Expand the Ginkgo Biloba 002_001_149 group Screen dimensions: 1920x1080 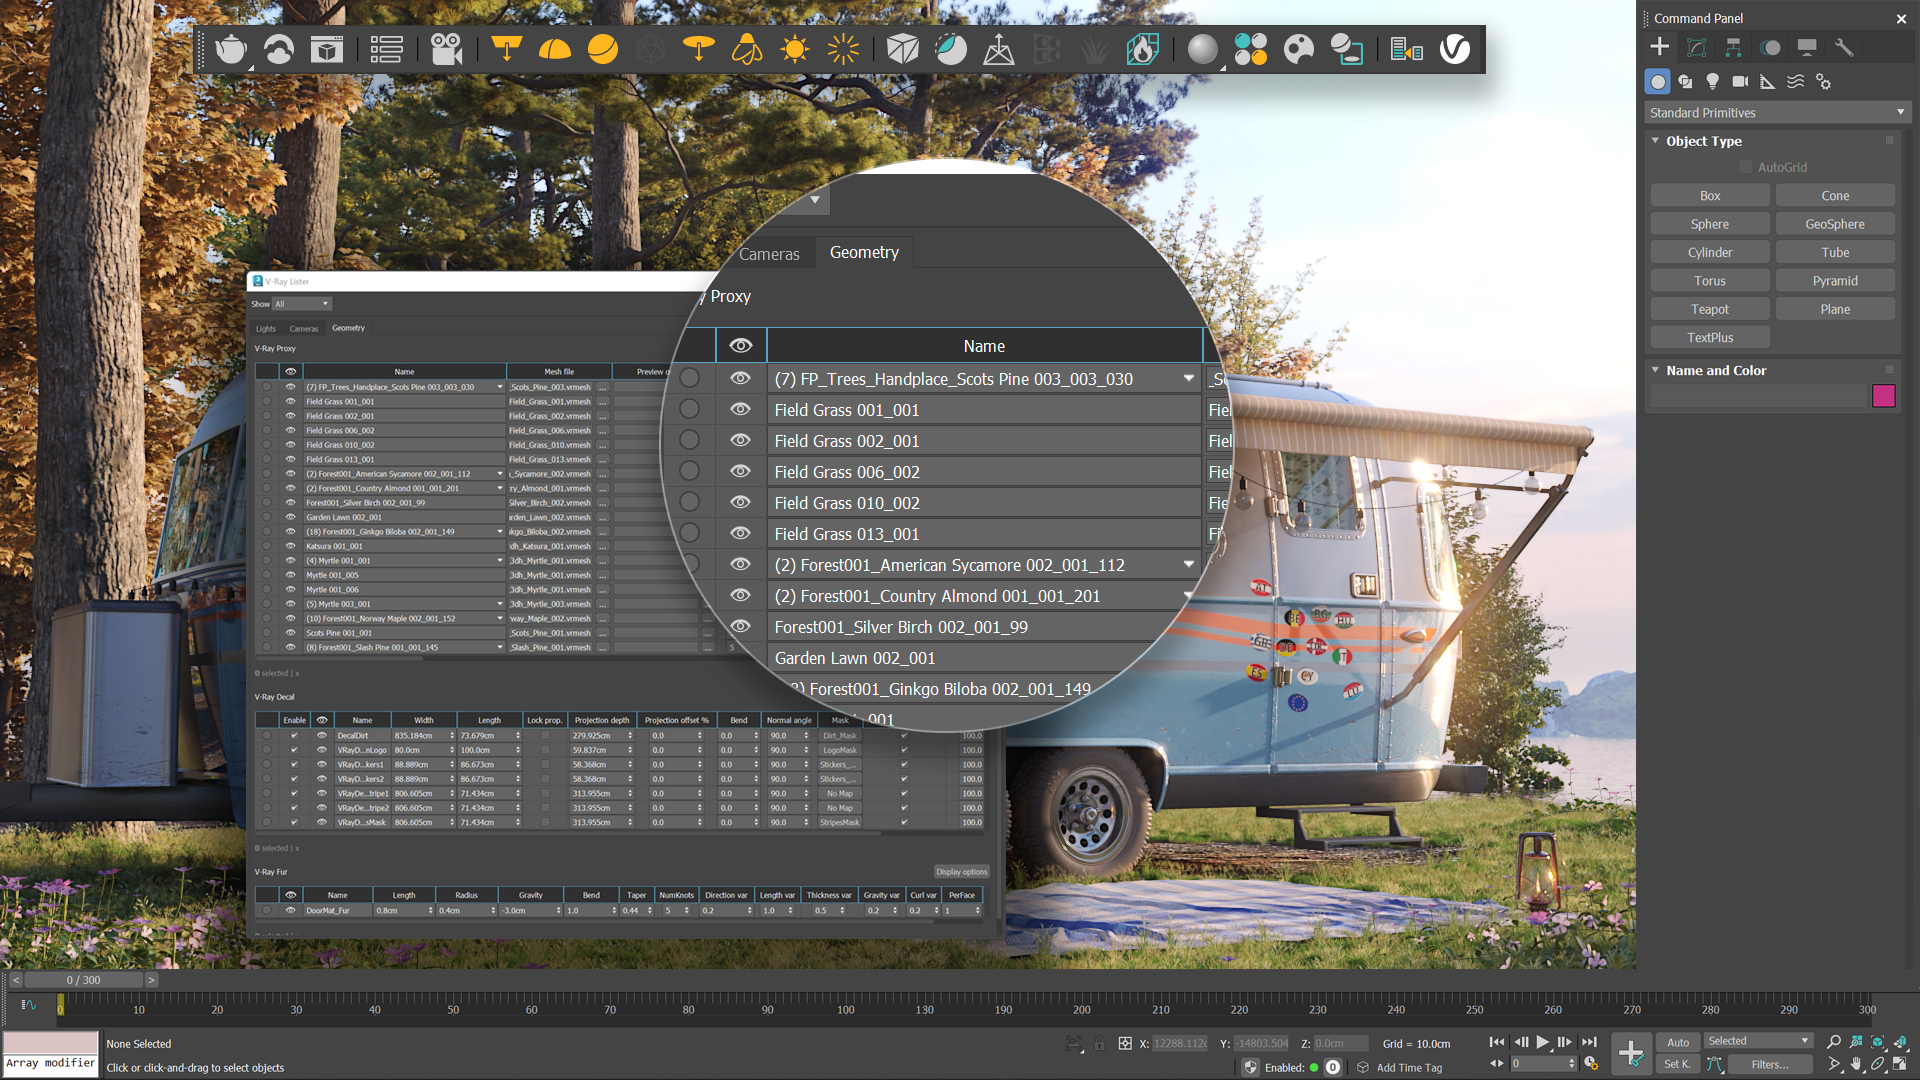500,532
